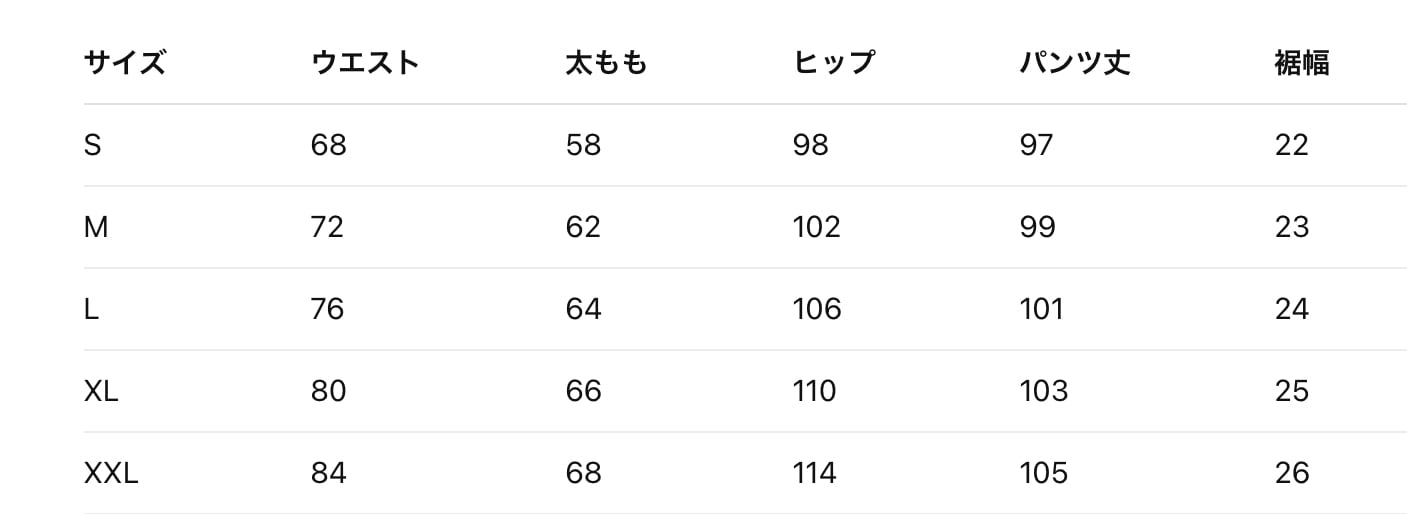Select hem width 26 for size XXL
Screen dimensions: 1407x514
point(1292,473)
